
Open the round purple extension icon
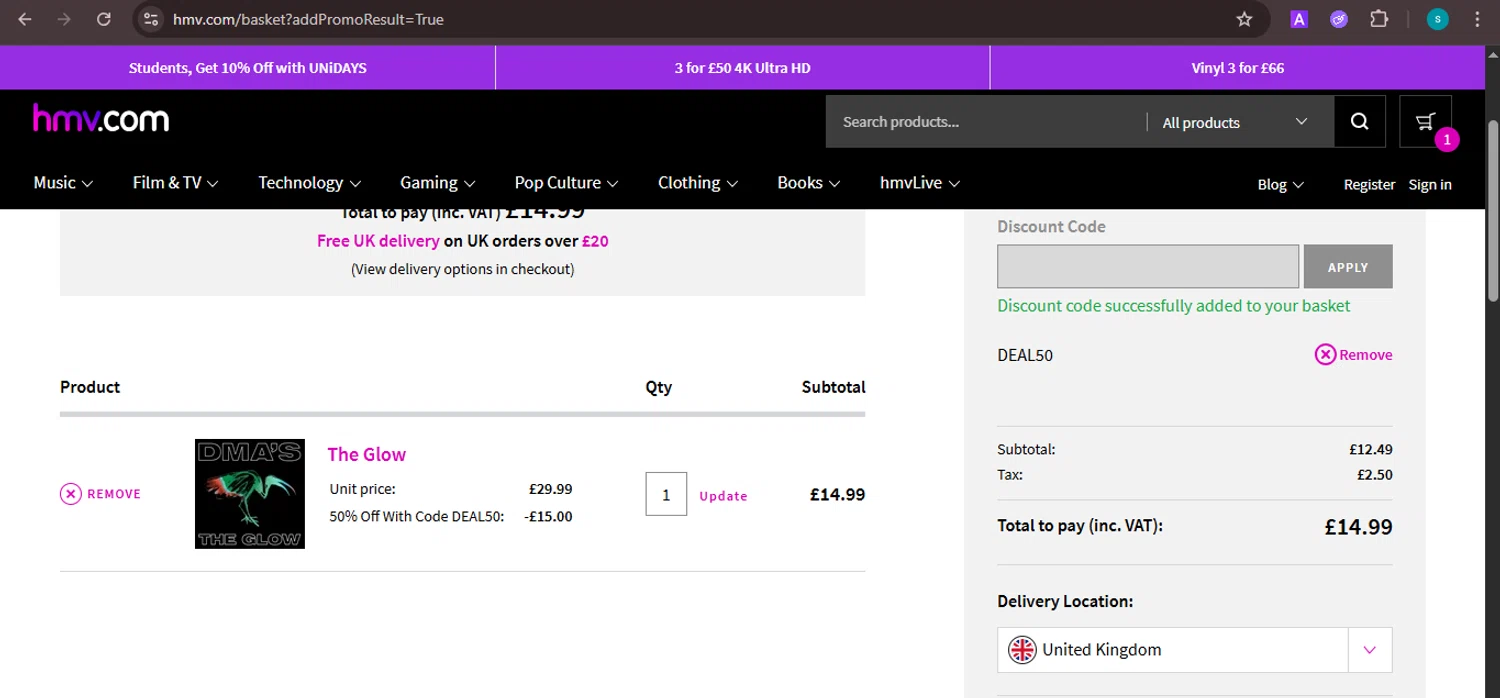[1339, 19]
